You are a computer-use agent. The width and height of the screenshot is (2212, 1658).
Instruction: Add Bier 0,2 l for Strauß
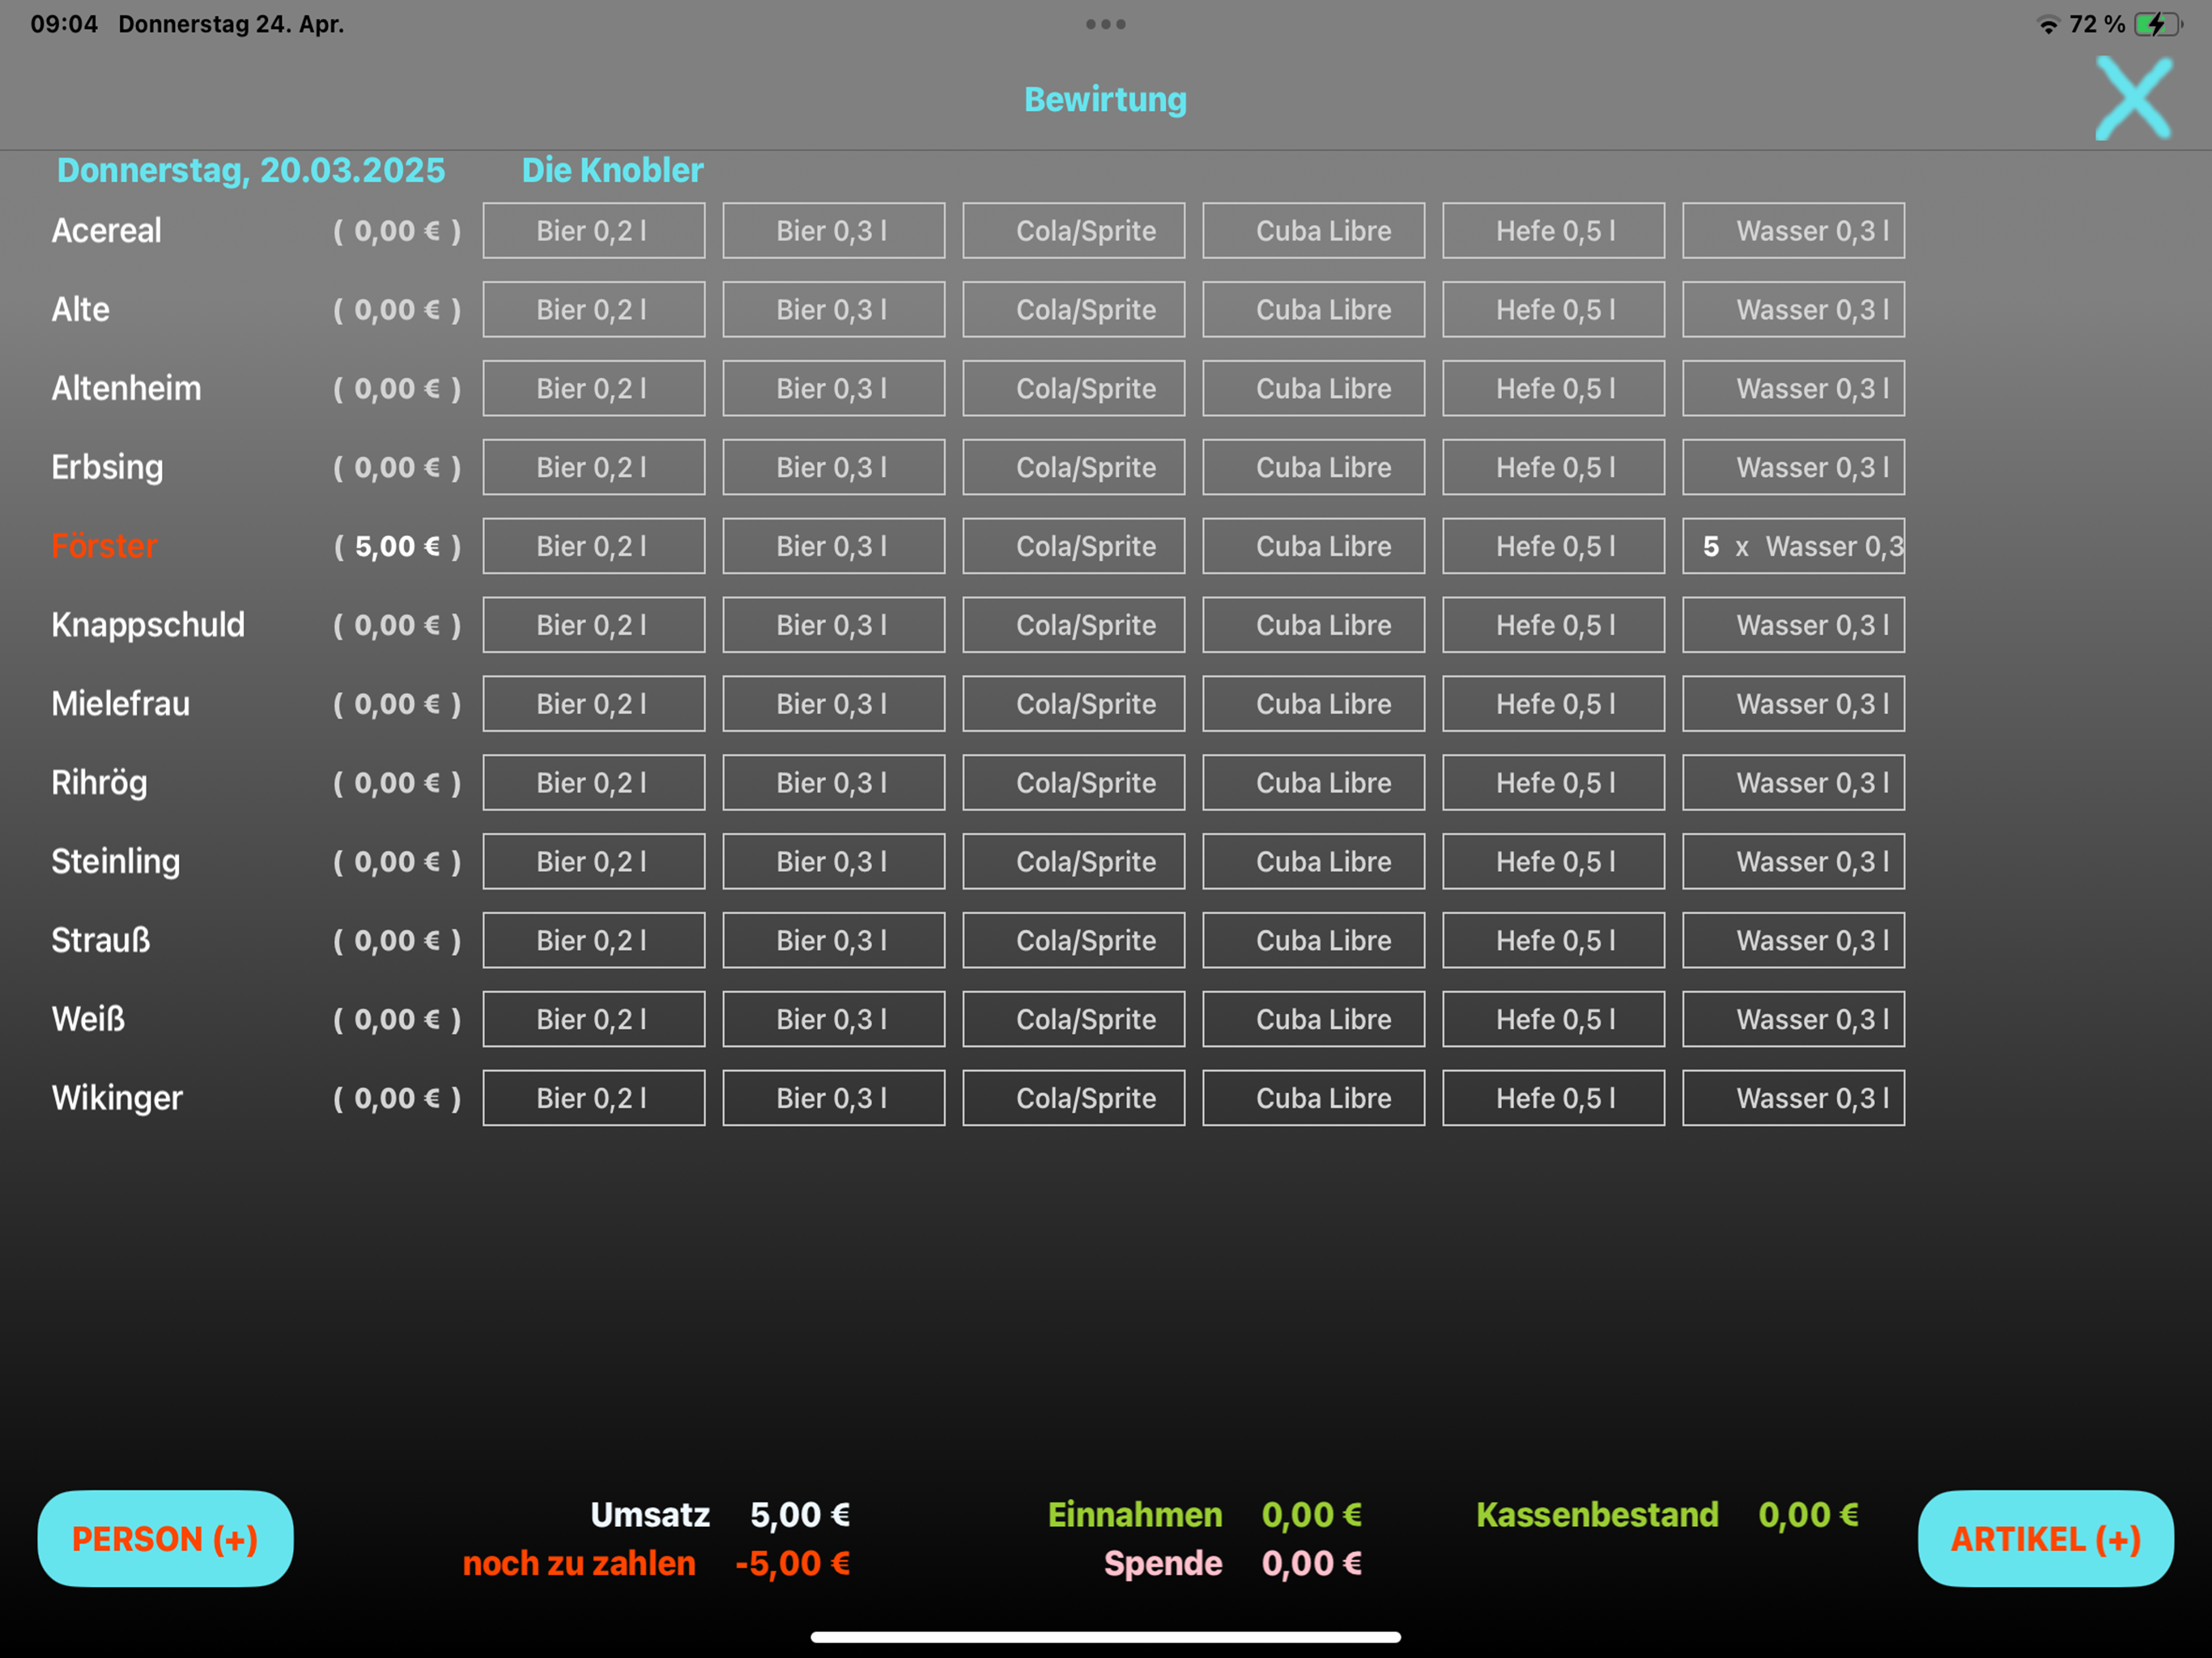tap(593, 940)
